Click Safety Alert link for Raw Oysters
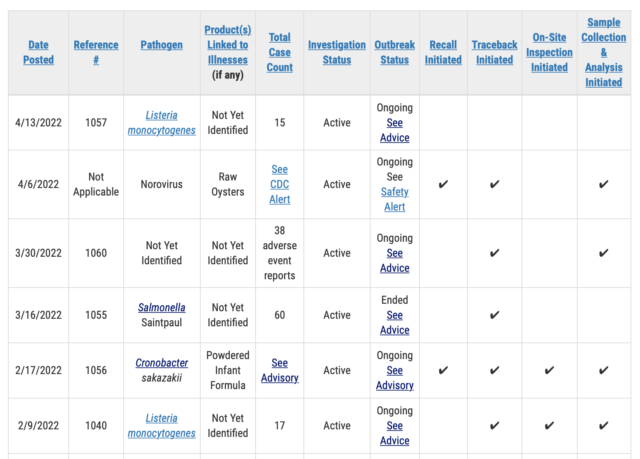The width and height of the screenshot is (640, 459). [395, 199]
